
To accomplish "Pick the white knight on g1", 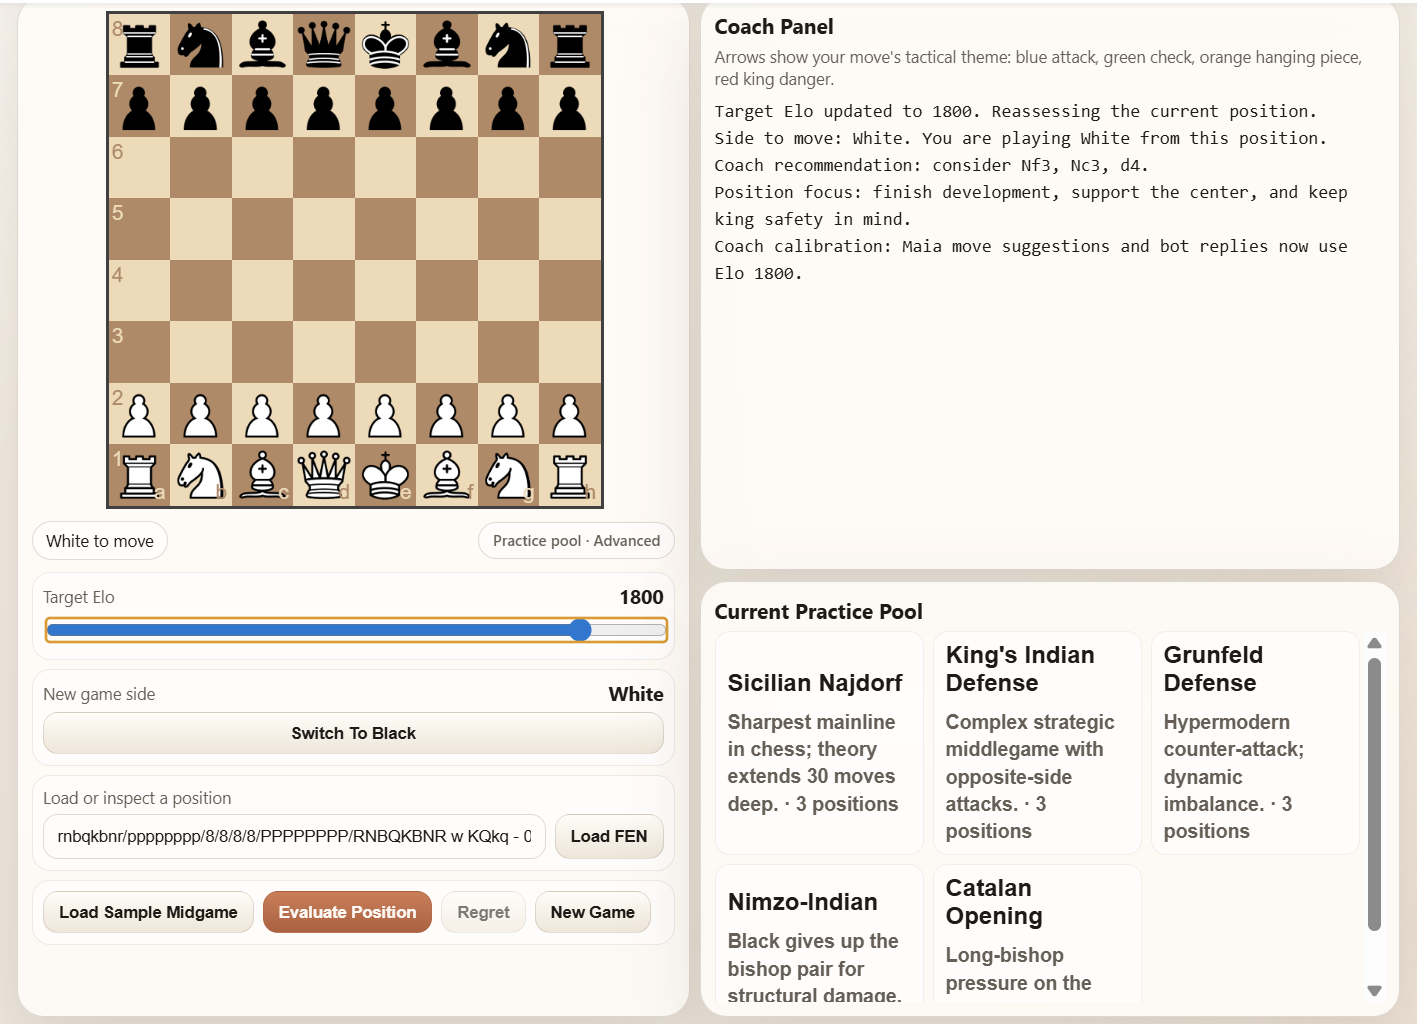I will pyautogui.click(x=508, y=475).
